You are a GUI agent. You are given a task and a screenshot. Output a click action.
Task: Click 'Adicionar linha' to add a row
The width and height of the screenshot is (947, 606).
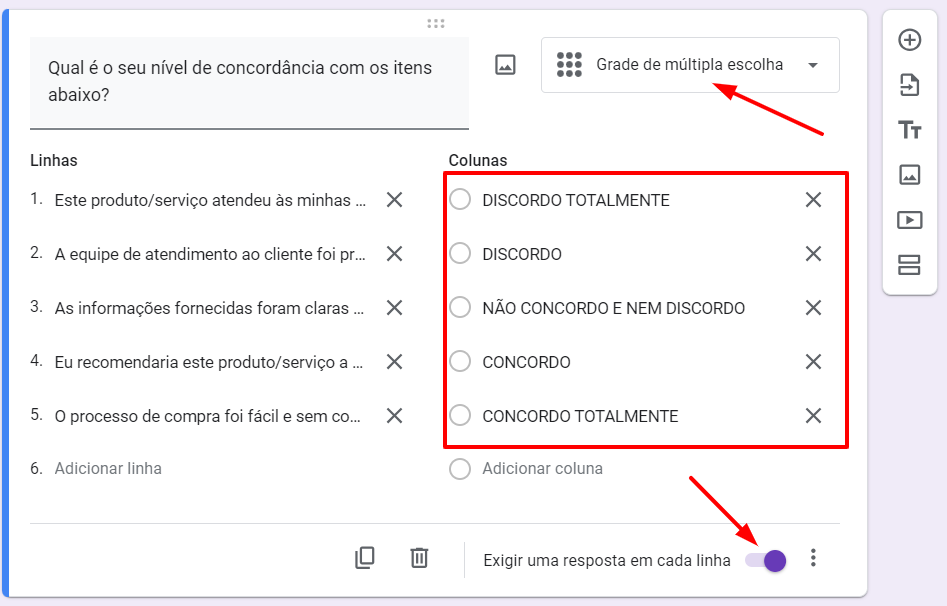click(x=108, y=469)
